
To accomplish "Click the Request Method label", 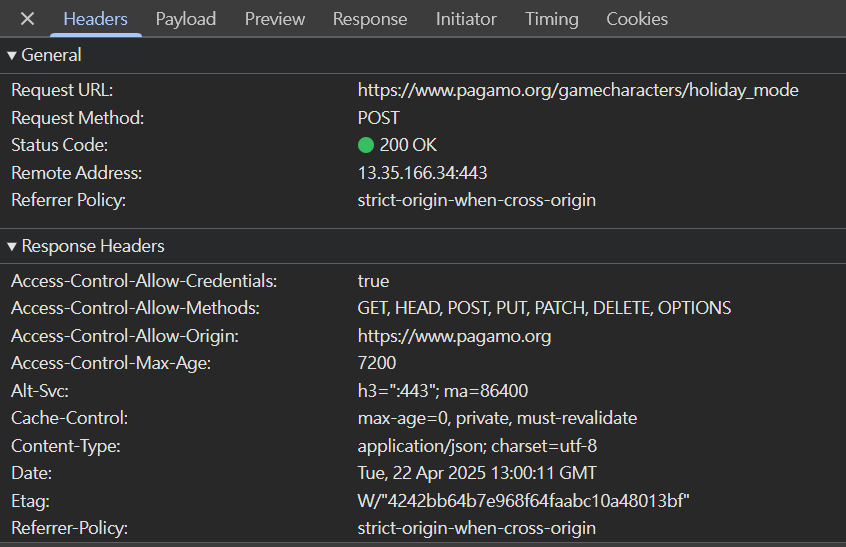I will pyautogui.click(x=77, y=118).
